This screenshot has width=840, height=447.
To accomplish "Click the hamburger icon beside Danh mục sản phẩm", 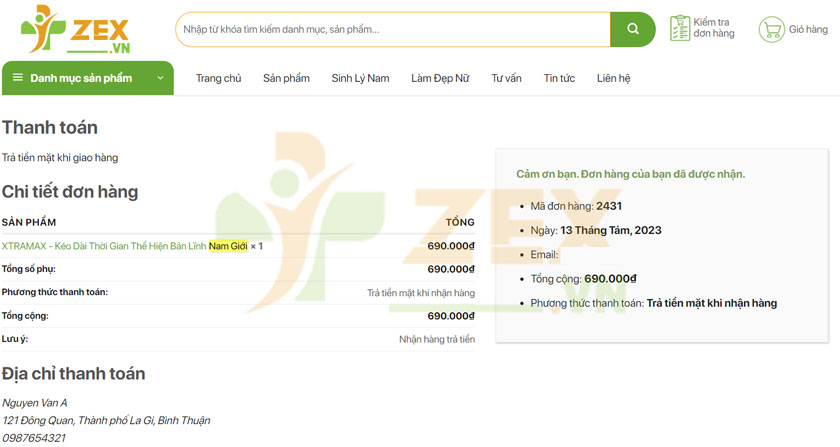I will pyautogui.click(x=17, y=78).
